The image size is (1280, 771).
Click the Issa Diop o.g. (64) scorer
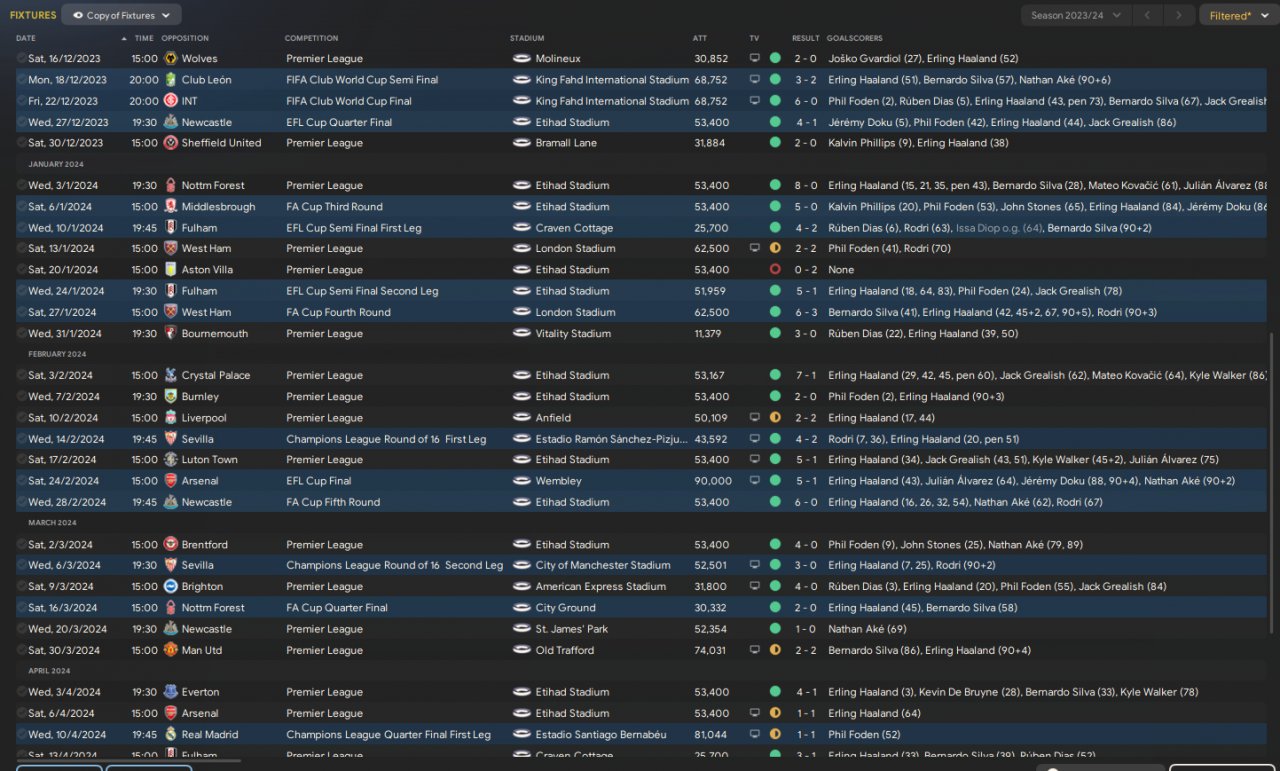(999, 228)
